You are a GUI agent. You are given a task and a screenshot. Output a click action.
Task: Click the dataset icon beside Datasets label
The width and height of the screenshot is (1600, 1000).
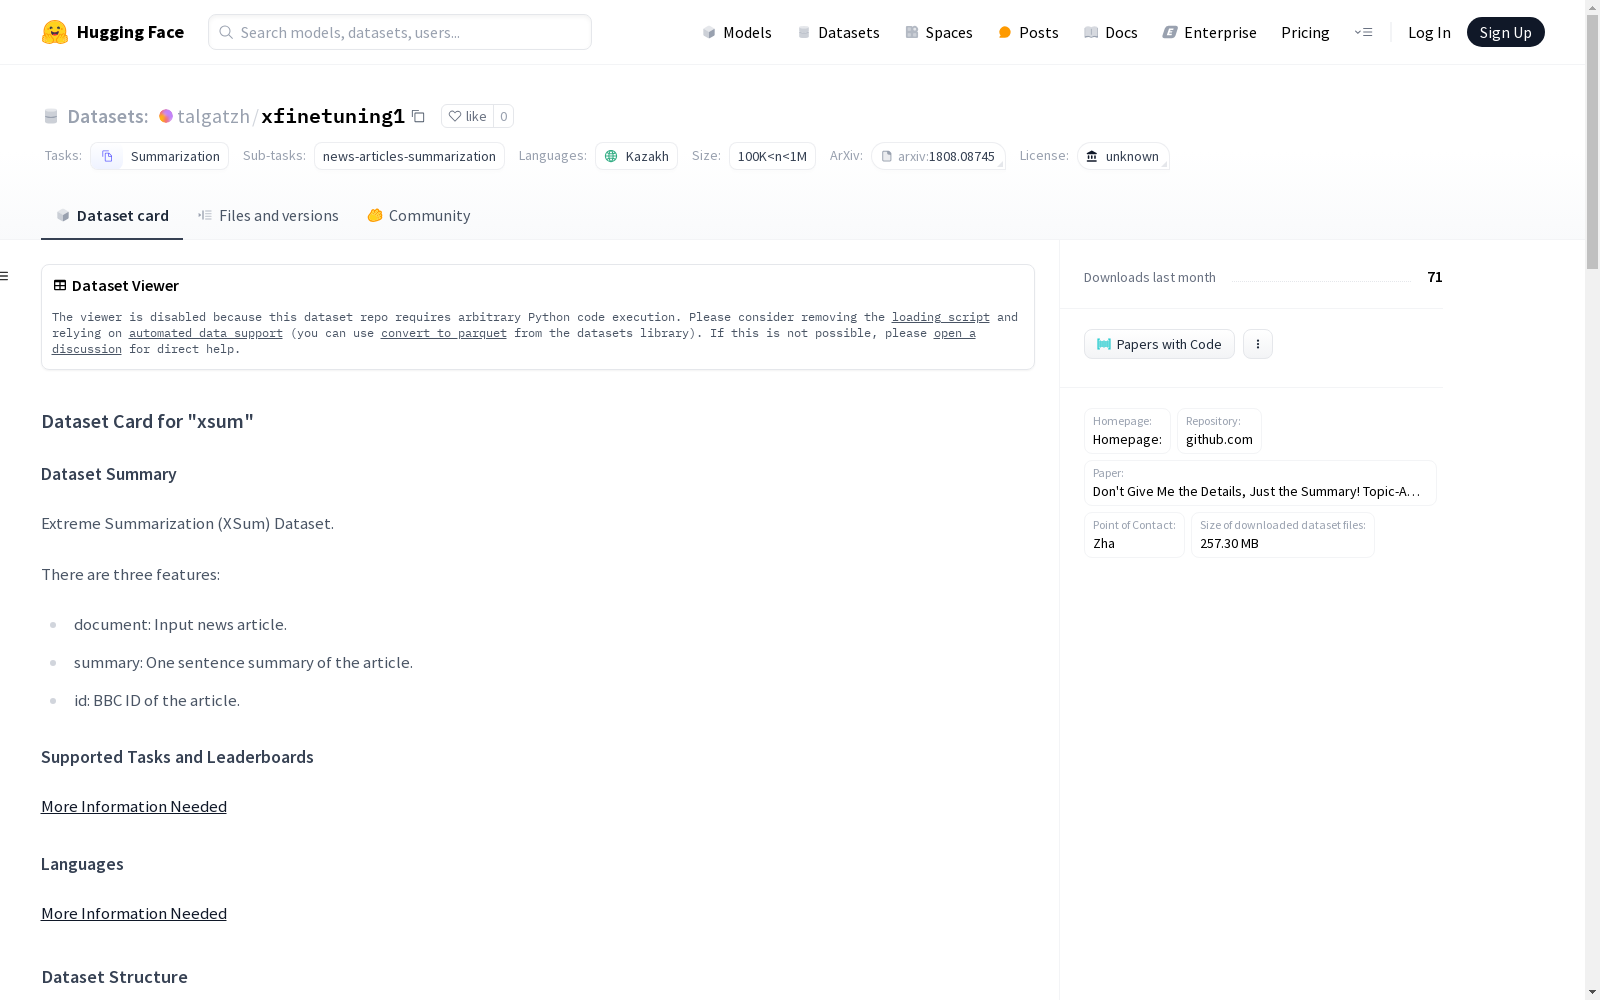(x=51, y=116)
